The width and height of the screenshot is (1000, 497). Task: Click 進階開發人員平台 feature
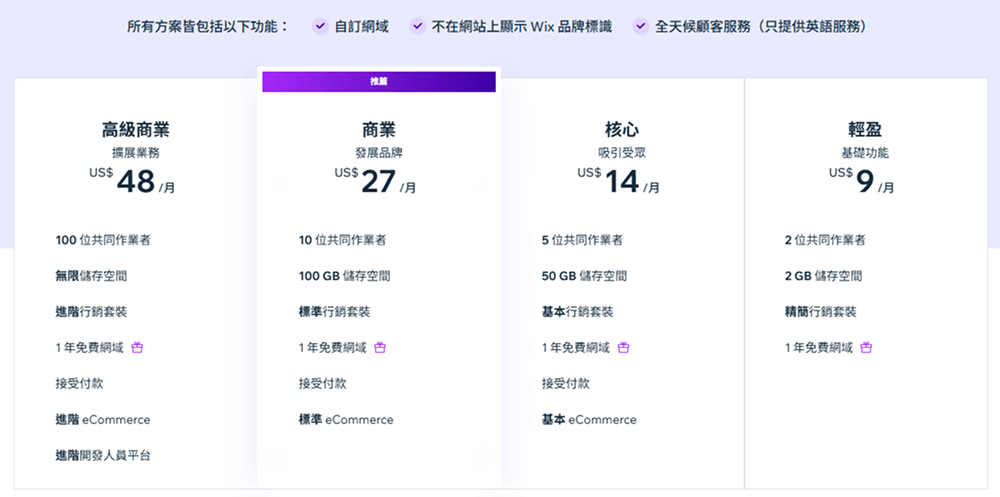(x=103, y=456)
